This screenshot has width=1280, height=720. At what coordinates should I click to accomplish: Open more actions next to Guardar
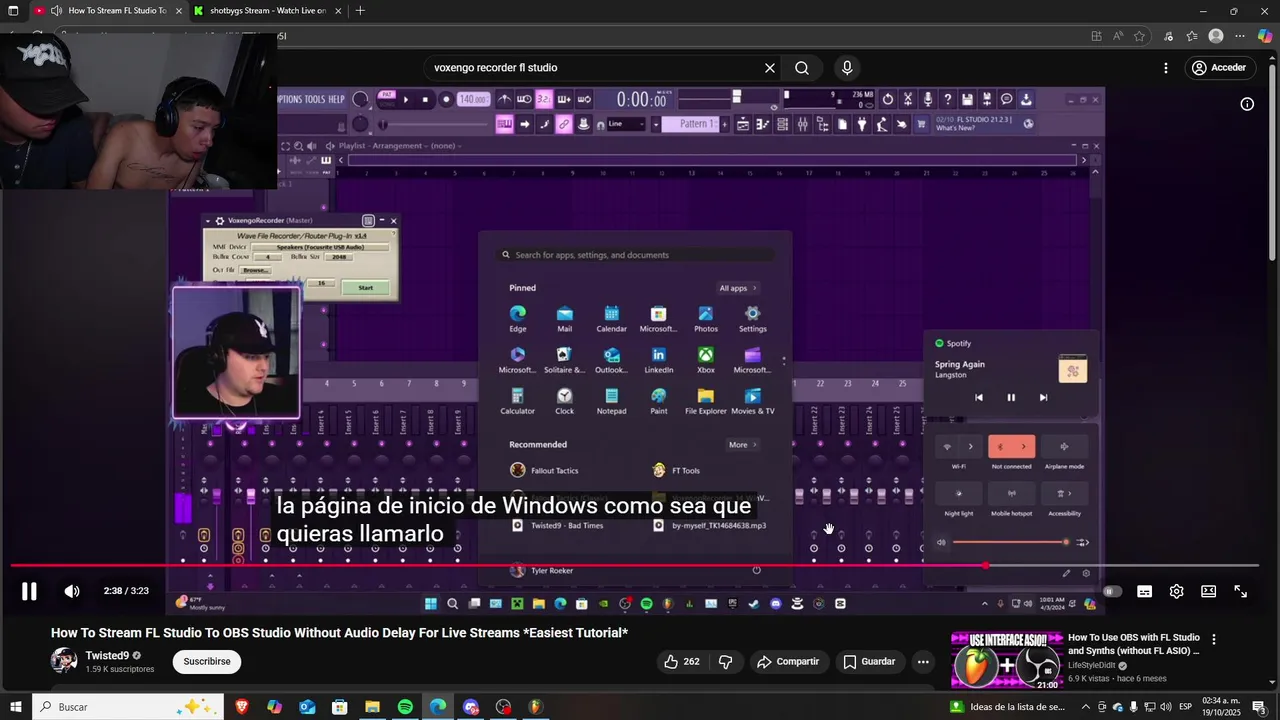coord(923,661)
